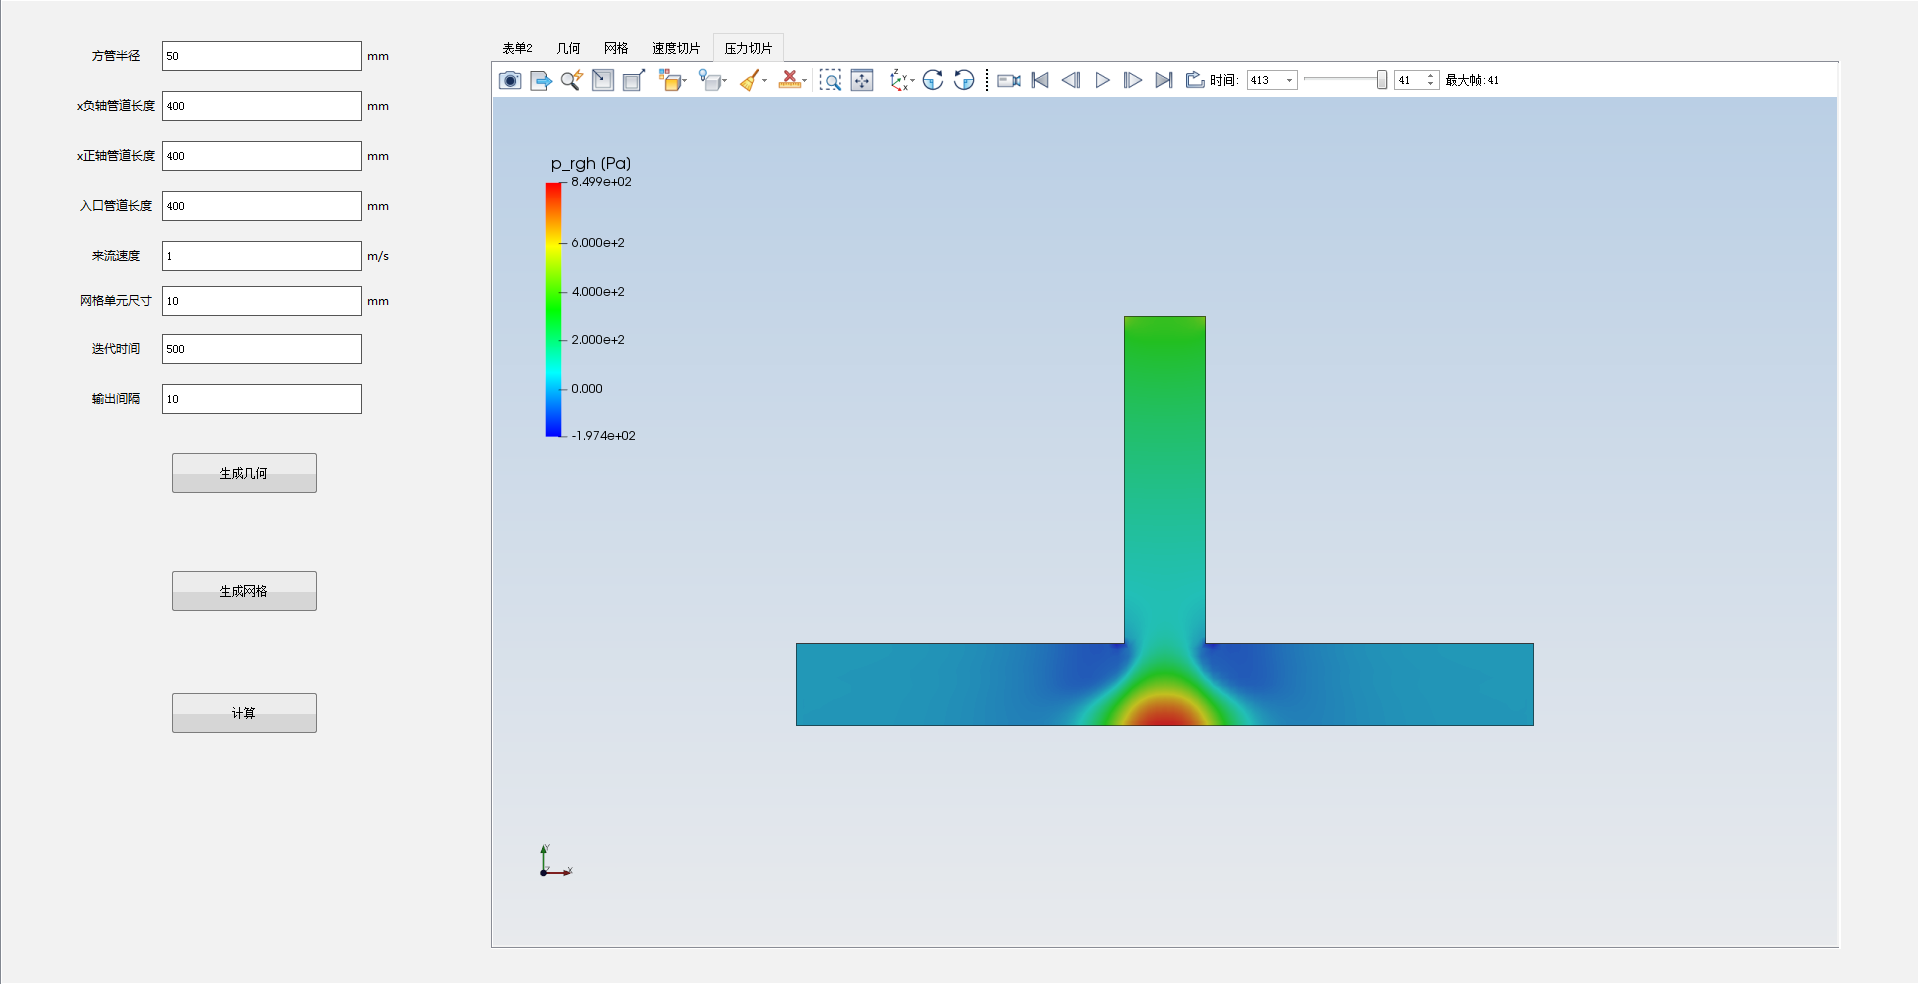The width and height of the screenshot is (1919, 984).
Task: Switch to the 网格 tab
Action: 616,48
